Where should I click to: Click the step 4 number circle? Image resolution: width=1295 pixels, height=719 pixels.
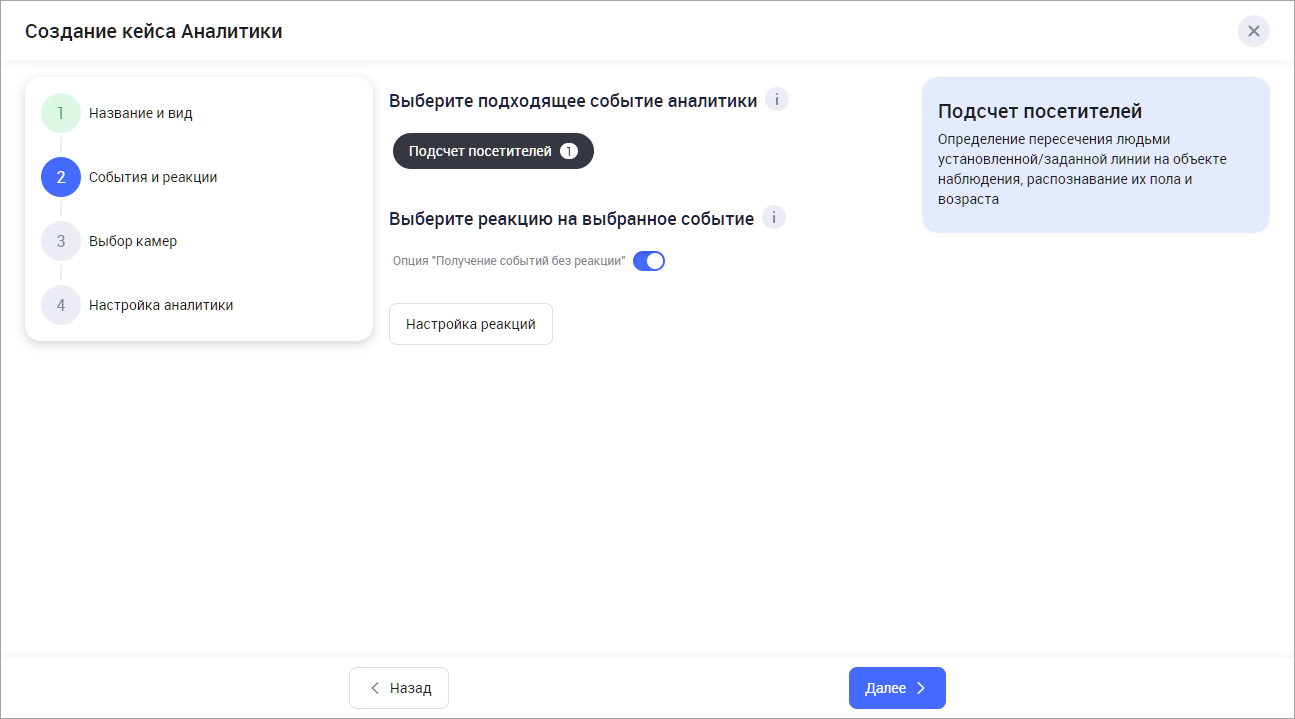pos(61,305)
